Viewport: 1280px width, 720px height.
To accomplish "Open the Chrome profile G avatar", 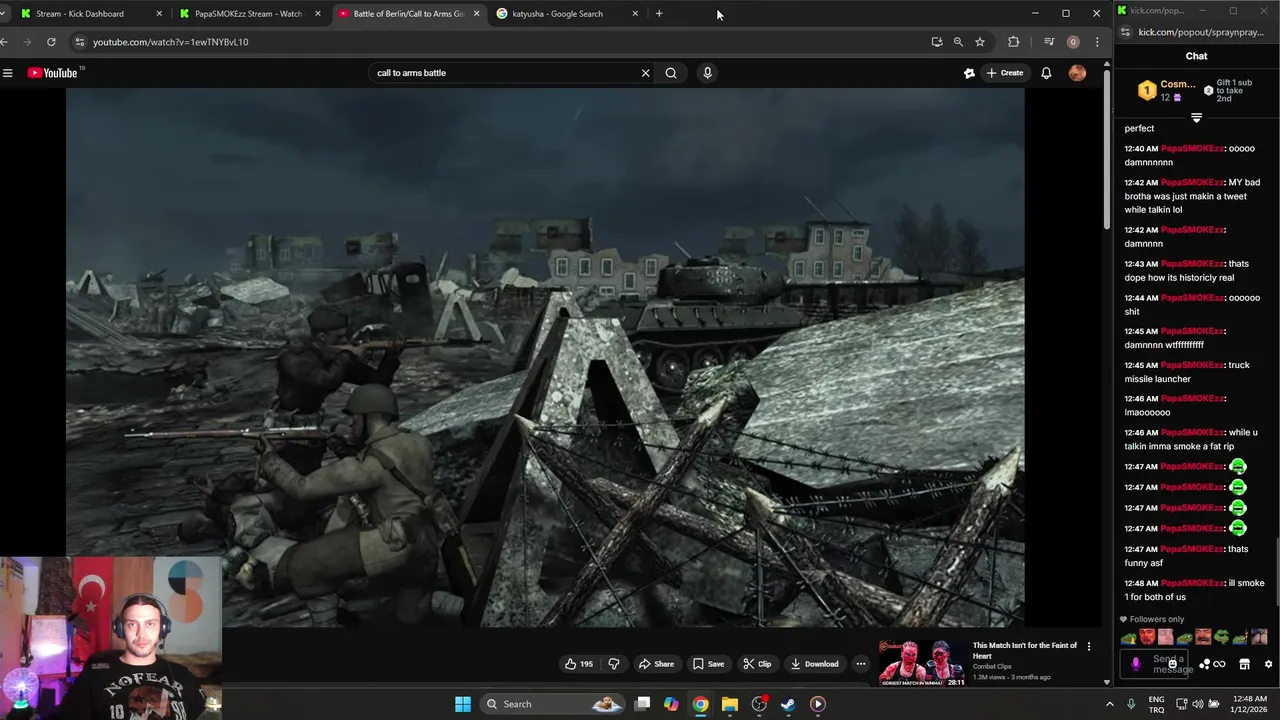I will (x=1073, y=42).
